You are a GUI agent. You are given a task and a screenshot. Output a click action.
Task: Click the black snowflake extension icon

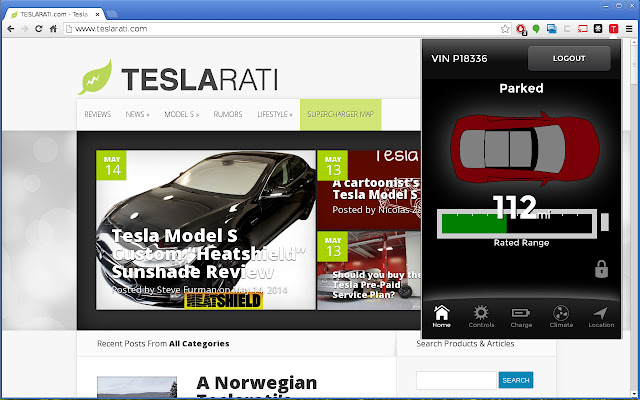[598, 29]
